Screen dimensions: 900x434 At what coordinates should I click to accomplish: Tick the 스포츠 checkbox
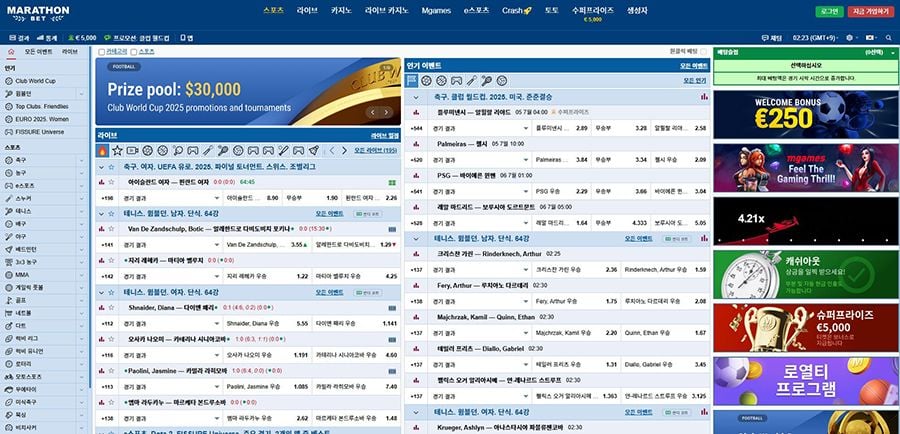tap(134, 52)
